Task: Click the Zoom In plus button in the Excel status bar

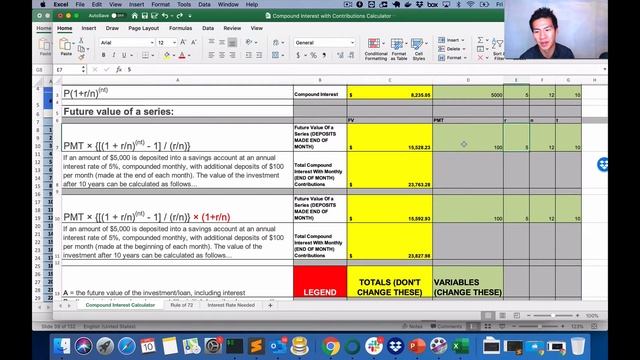Action: click(x=577, y=316)
